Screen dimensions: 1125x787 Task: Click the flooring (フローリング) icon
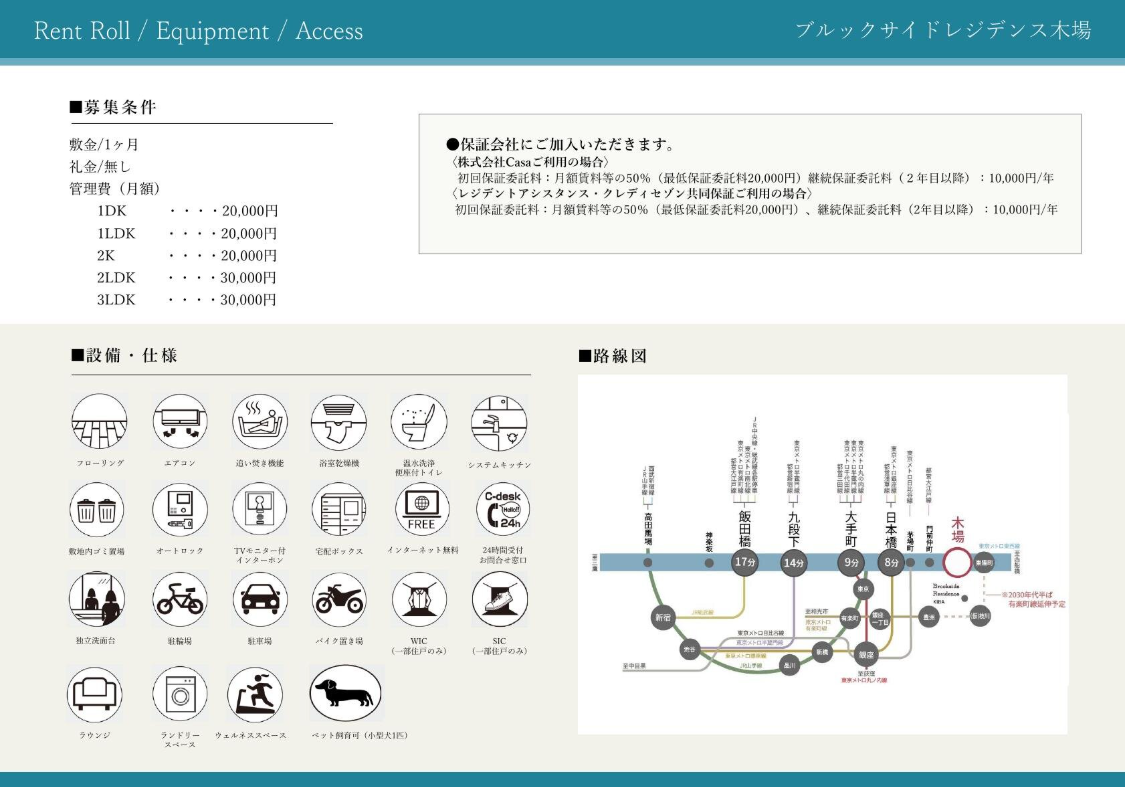click(99, 421)
